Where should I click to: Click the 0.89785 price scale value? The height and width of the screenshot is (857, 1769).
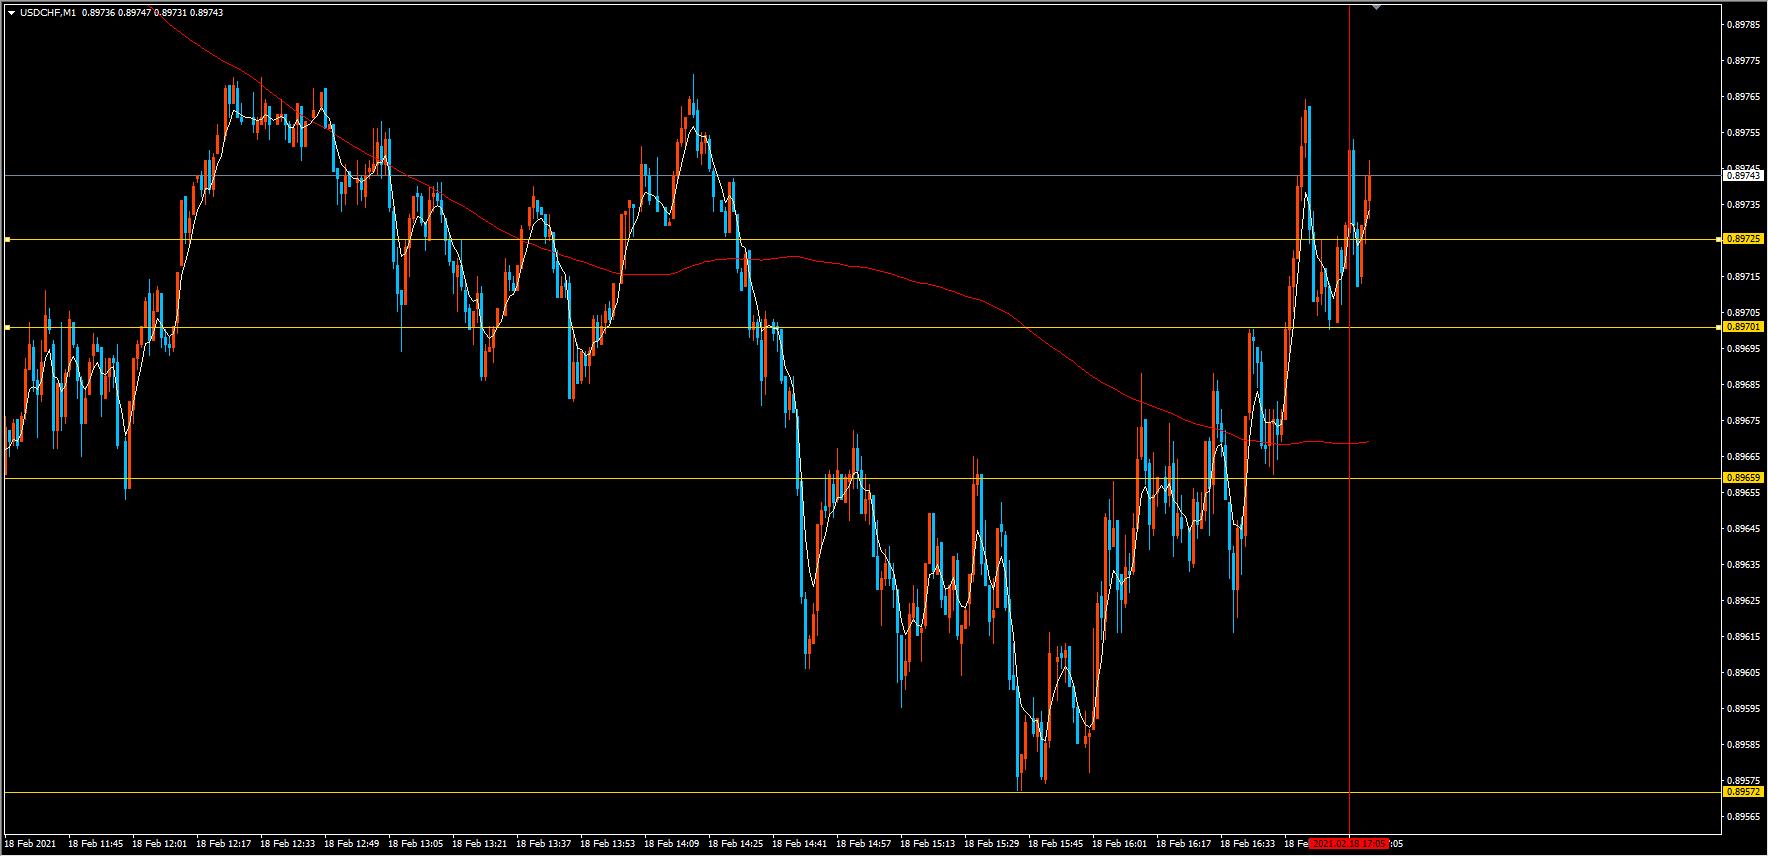click(x=1745, y=24)
